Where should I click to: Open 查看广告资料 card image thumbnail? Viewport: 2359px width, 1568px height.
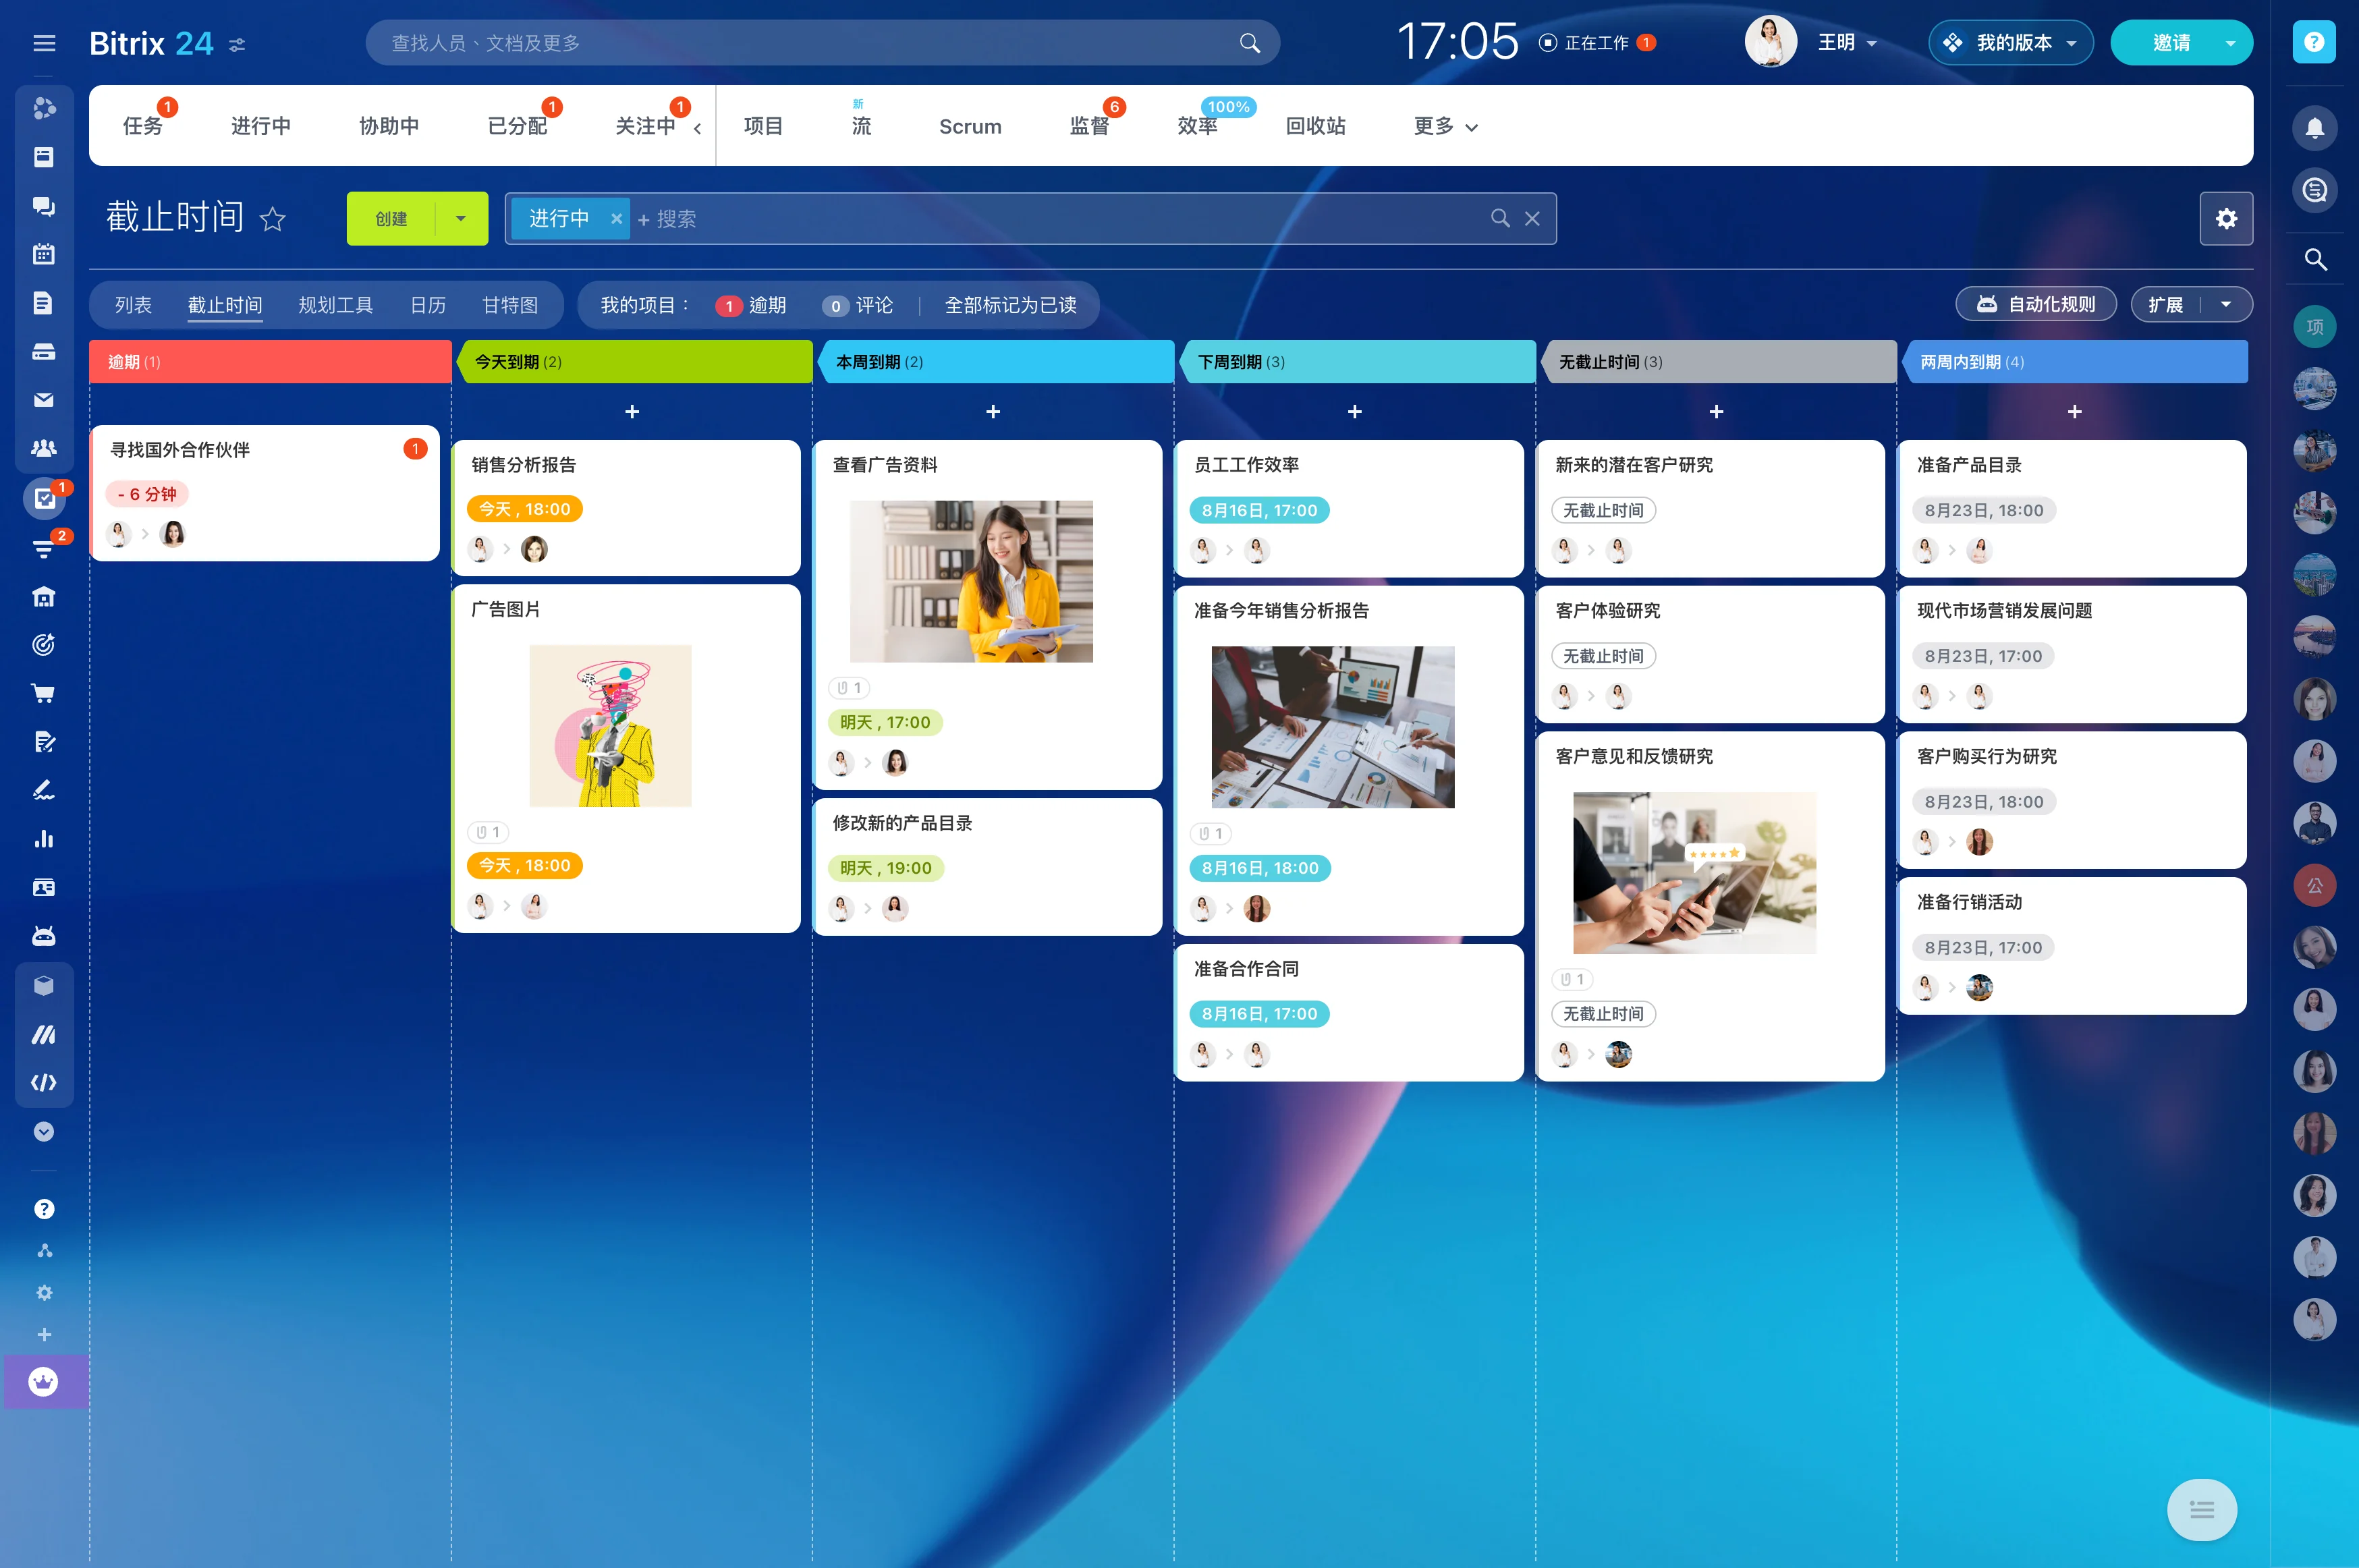[971, 581]
